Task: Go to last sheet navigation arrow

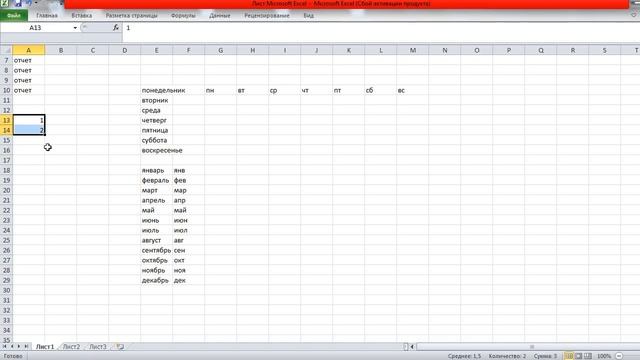Action: (x=26, y=347)
